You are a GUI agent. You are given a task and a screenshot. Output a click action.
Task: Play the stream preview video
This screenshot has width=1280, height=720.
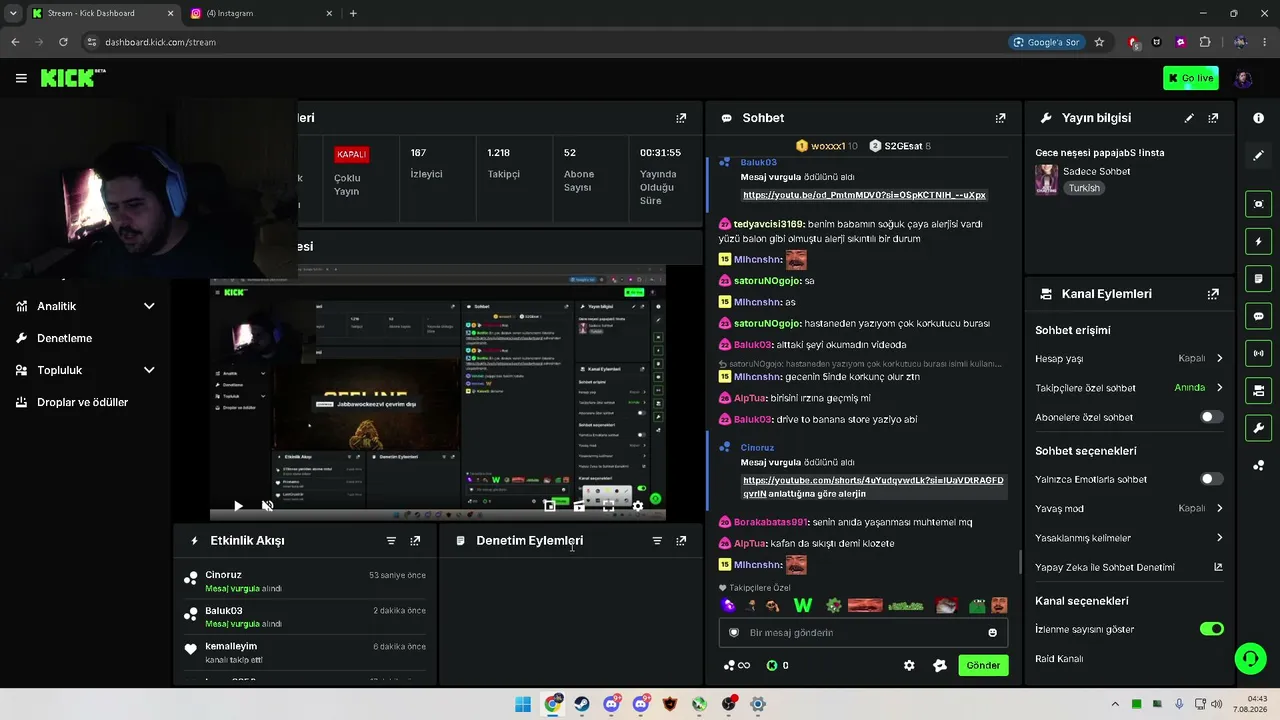pos(238,506)
